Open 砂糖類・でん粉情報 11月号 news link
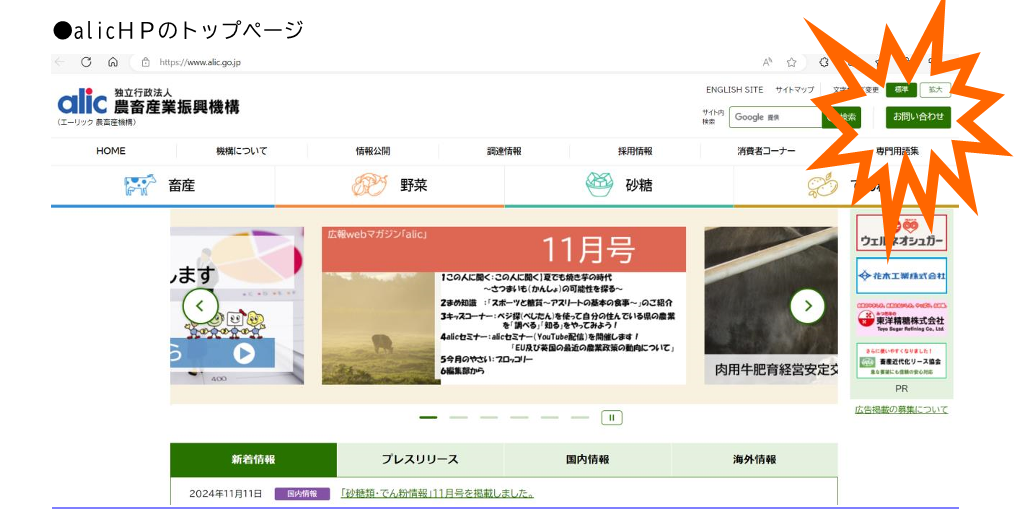This screenshot has height=519, width=1031. tap(437, 493)
